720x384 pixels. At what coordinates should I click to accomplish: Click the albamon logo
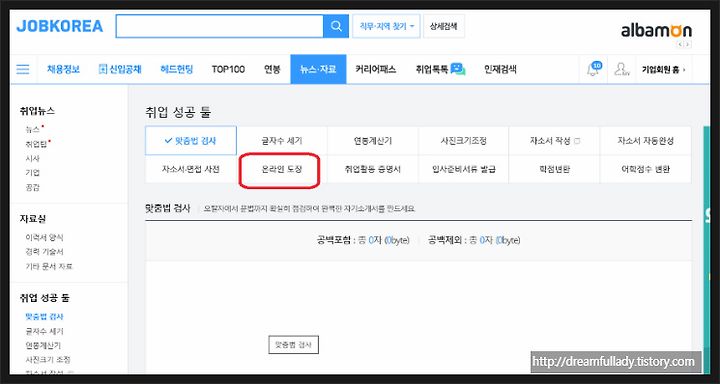(x=657, y=31)
